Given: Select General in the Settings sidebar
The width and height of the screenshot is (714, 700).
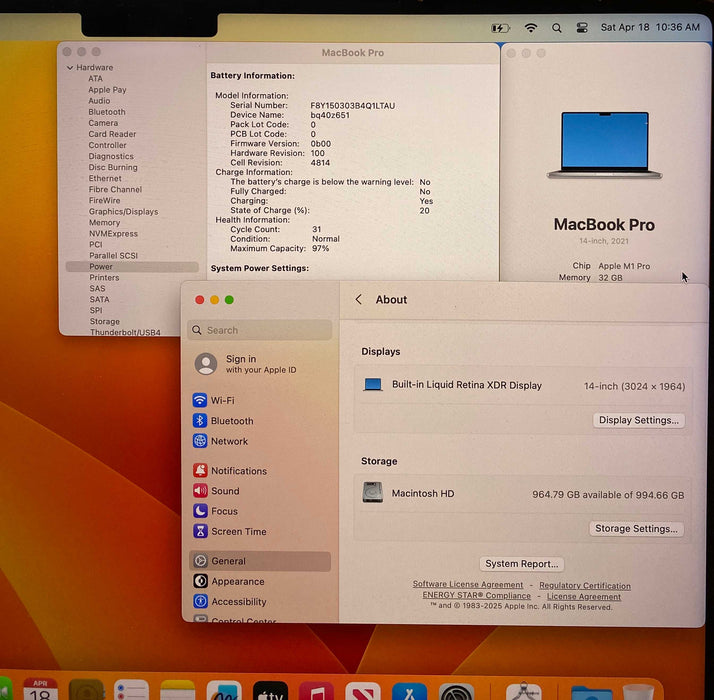Looking at the screenshot, I should [x=260, y=561].
